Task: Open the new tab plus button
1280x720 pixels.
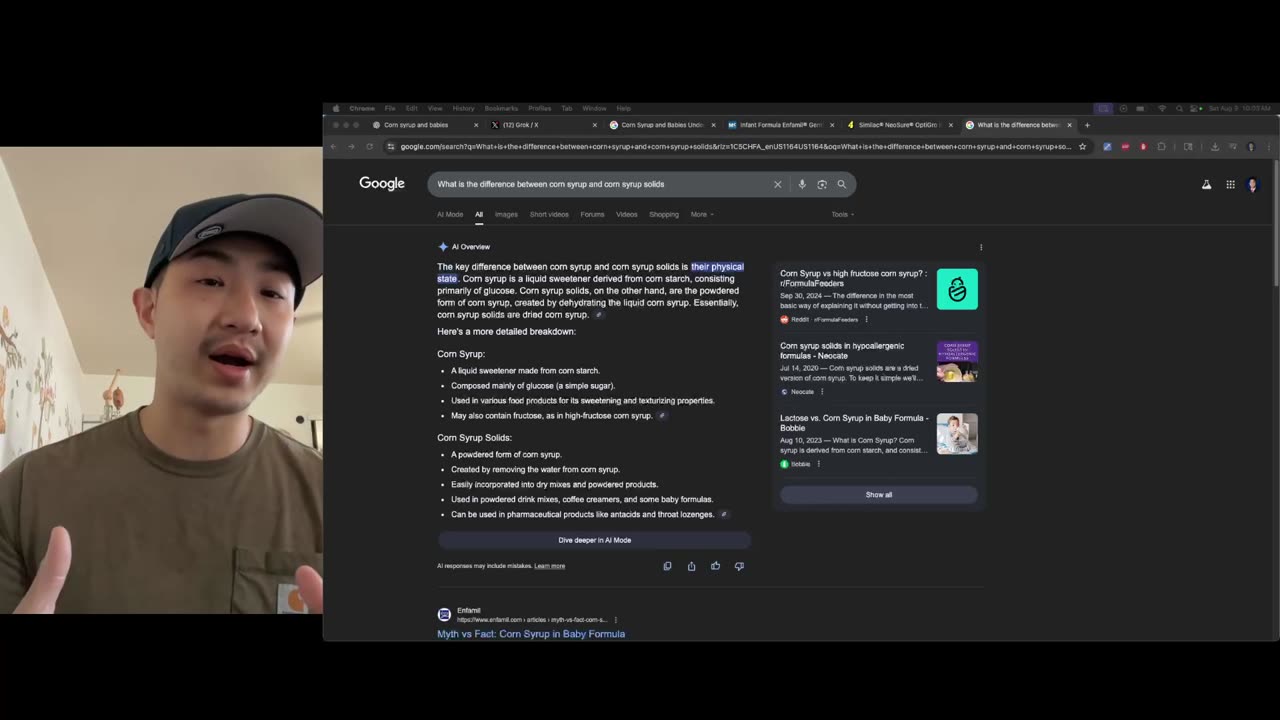Action: (1087, 125)
